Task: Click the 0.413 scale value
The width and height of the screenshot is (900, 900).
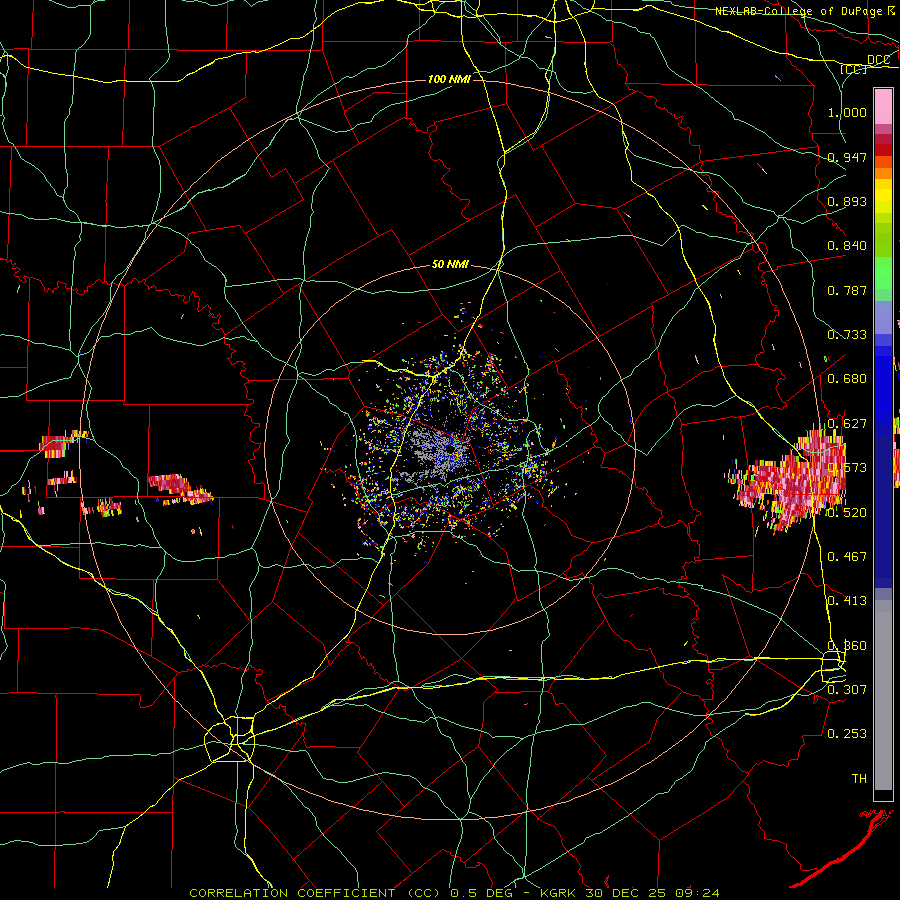Action: coord(847,600)
